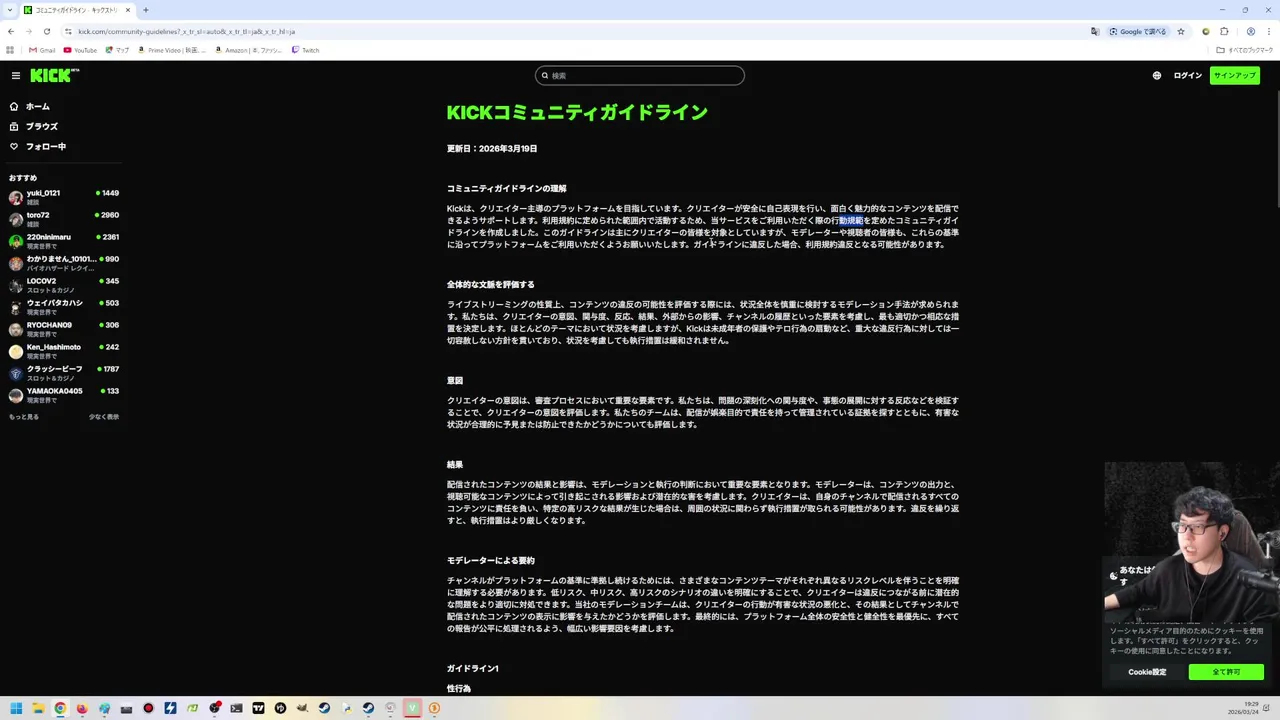Screen dimensions: 1280x720
Task: Open Chrome tab search dropdown
Action: pyautogui.click(x=10, y=10)
